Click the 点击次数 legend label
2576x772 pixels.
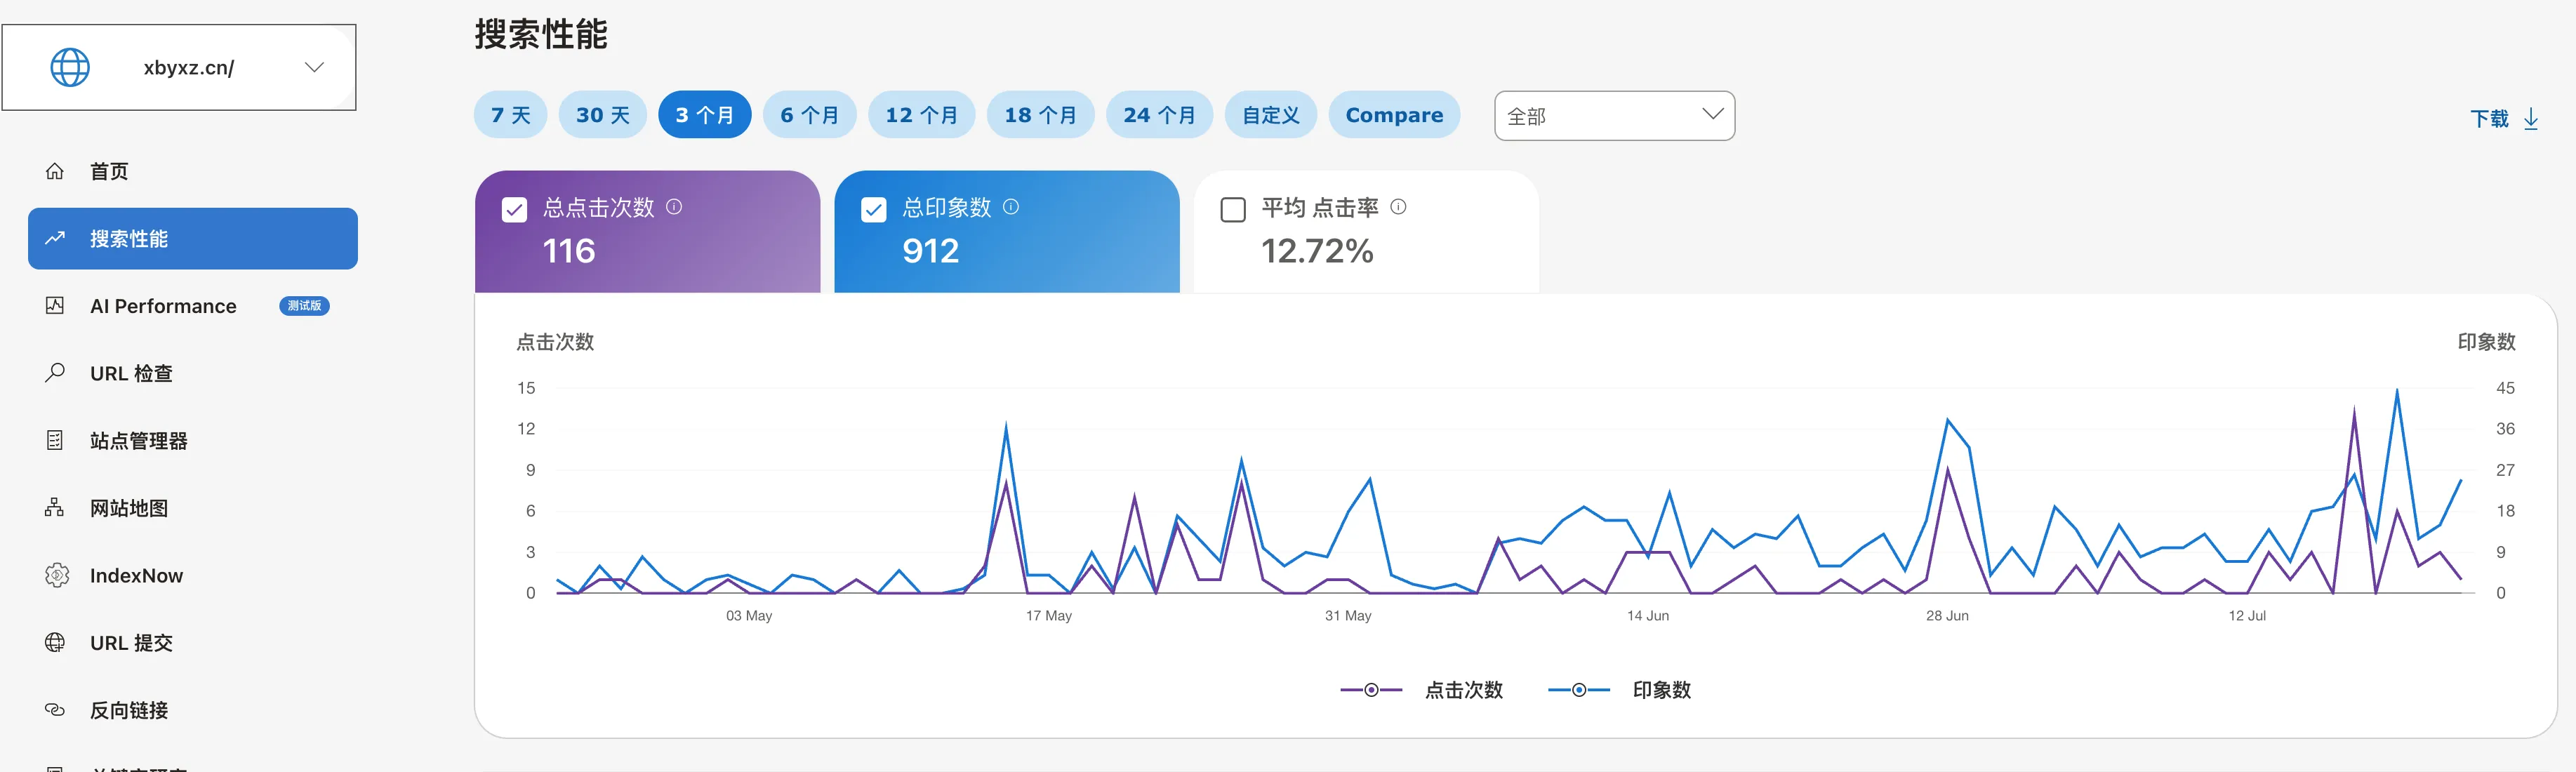click(1464, 690)
